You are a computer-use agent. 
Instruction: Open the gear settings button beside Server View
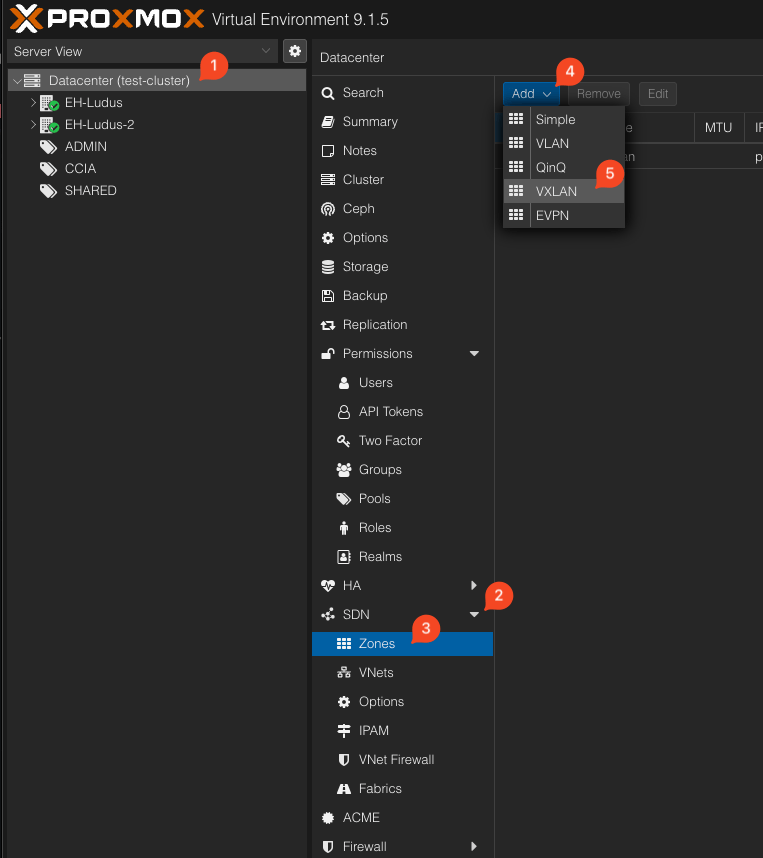click(x=294, y=51)
